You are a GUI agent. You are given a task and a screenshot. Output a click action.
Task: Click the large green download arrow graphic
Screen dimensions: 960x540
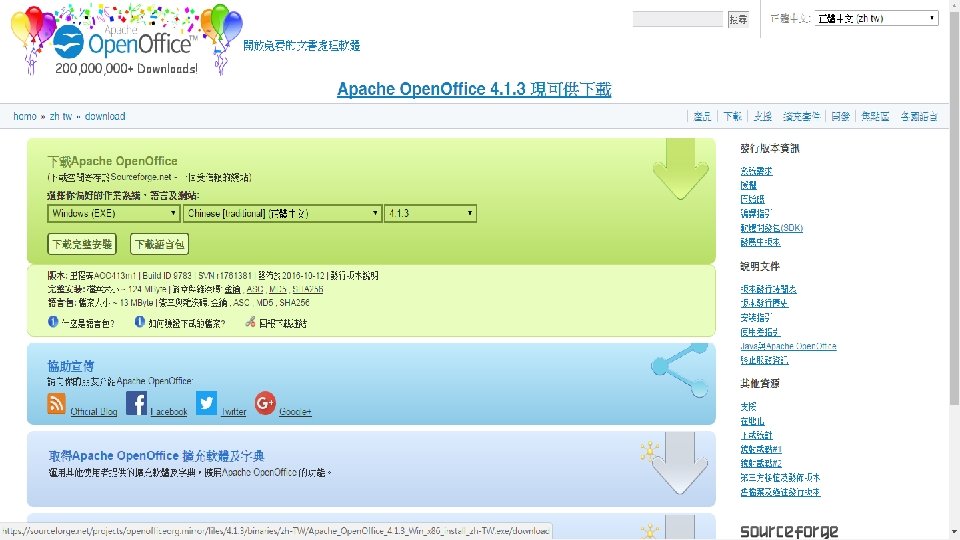tap(680, 170)
